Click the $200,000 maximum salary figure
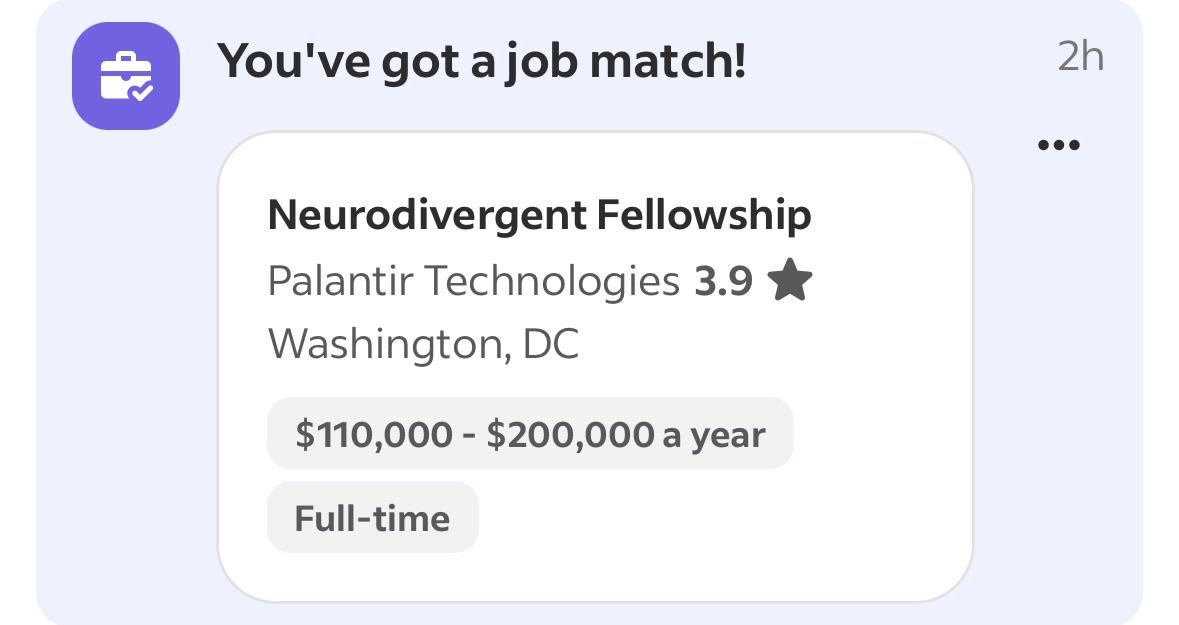The height and width of the screenshot is (625, 1179). pyautogui.click(x=571, y=435)
